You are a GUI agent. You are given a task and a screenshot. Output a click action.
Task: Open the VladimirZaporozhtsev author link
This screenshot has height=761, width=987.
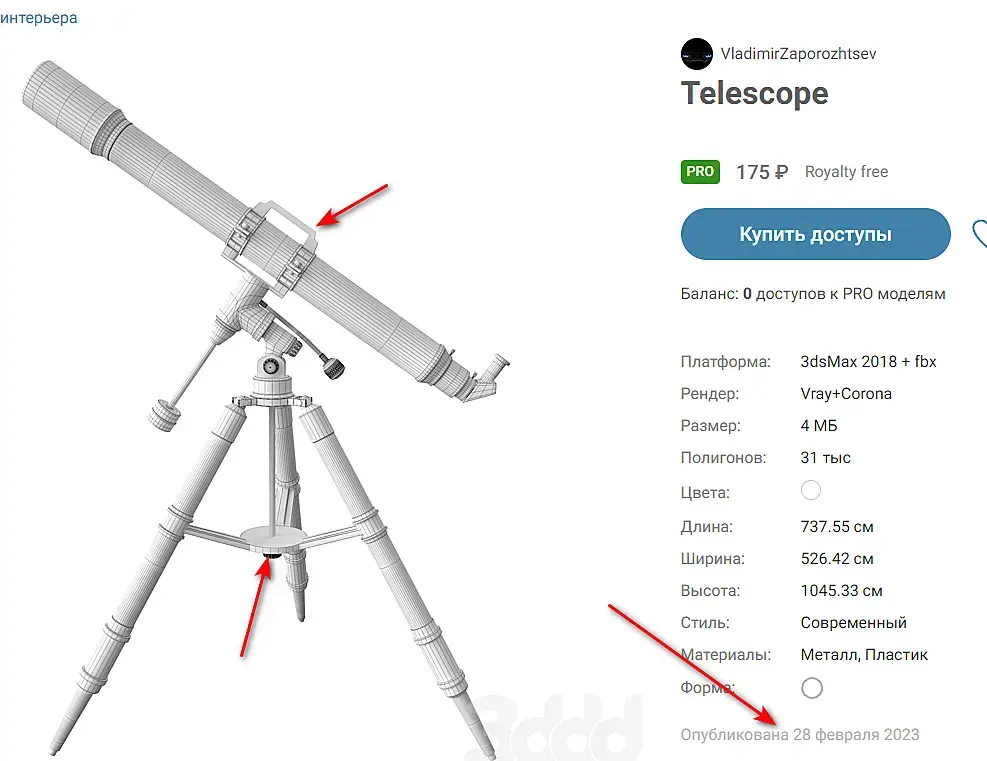(x=798, y=54)
